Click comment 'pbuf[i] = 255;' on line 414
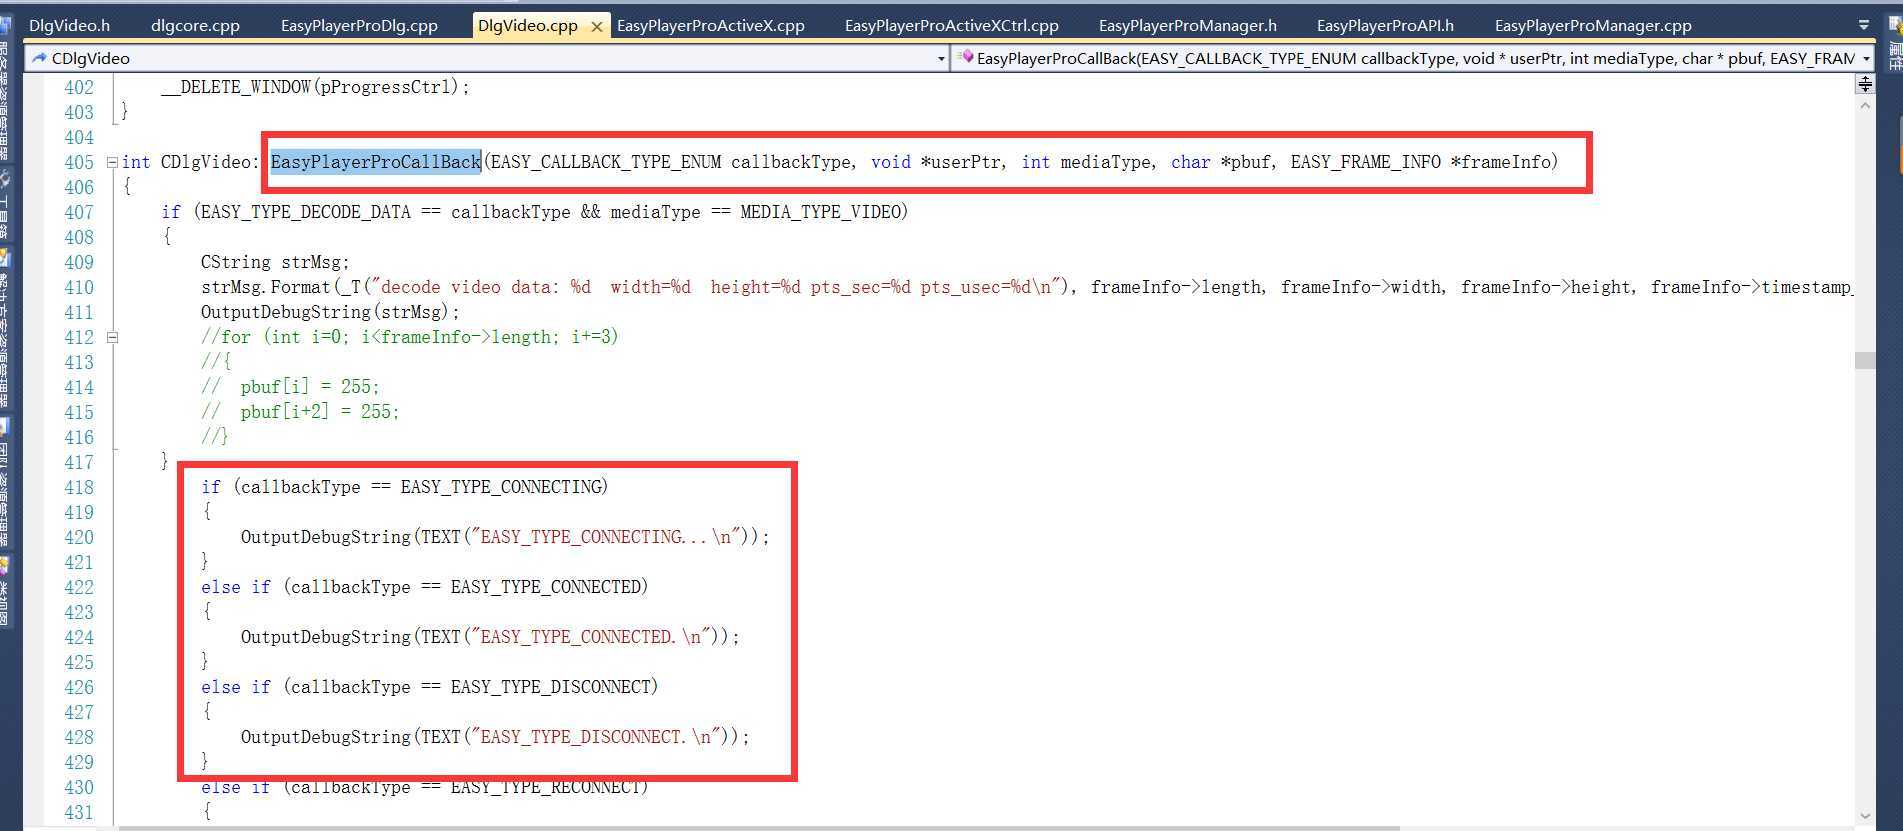The width and height of the screenshot is (1903, 831). click(310, 387)
